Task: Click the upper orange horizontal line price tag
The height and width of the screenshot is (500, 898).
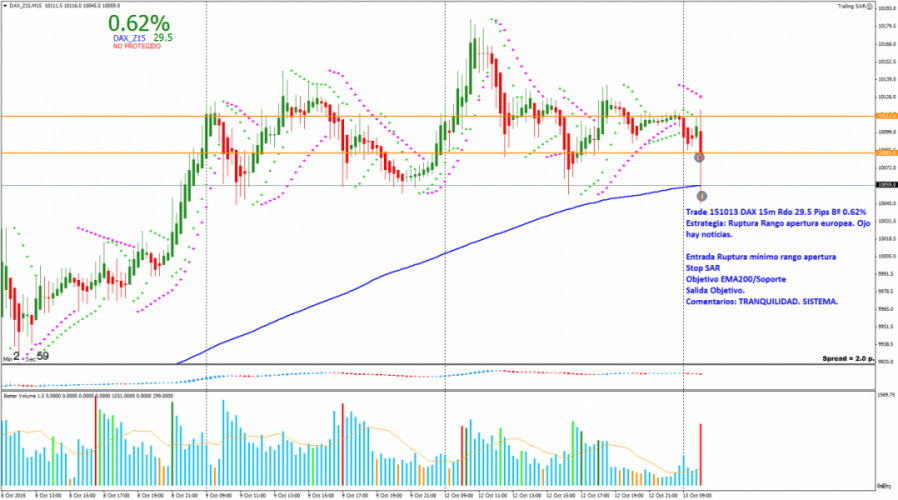Action: (882, 116)
